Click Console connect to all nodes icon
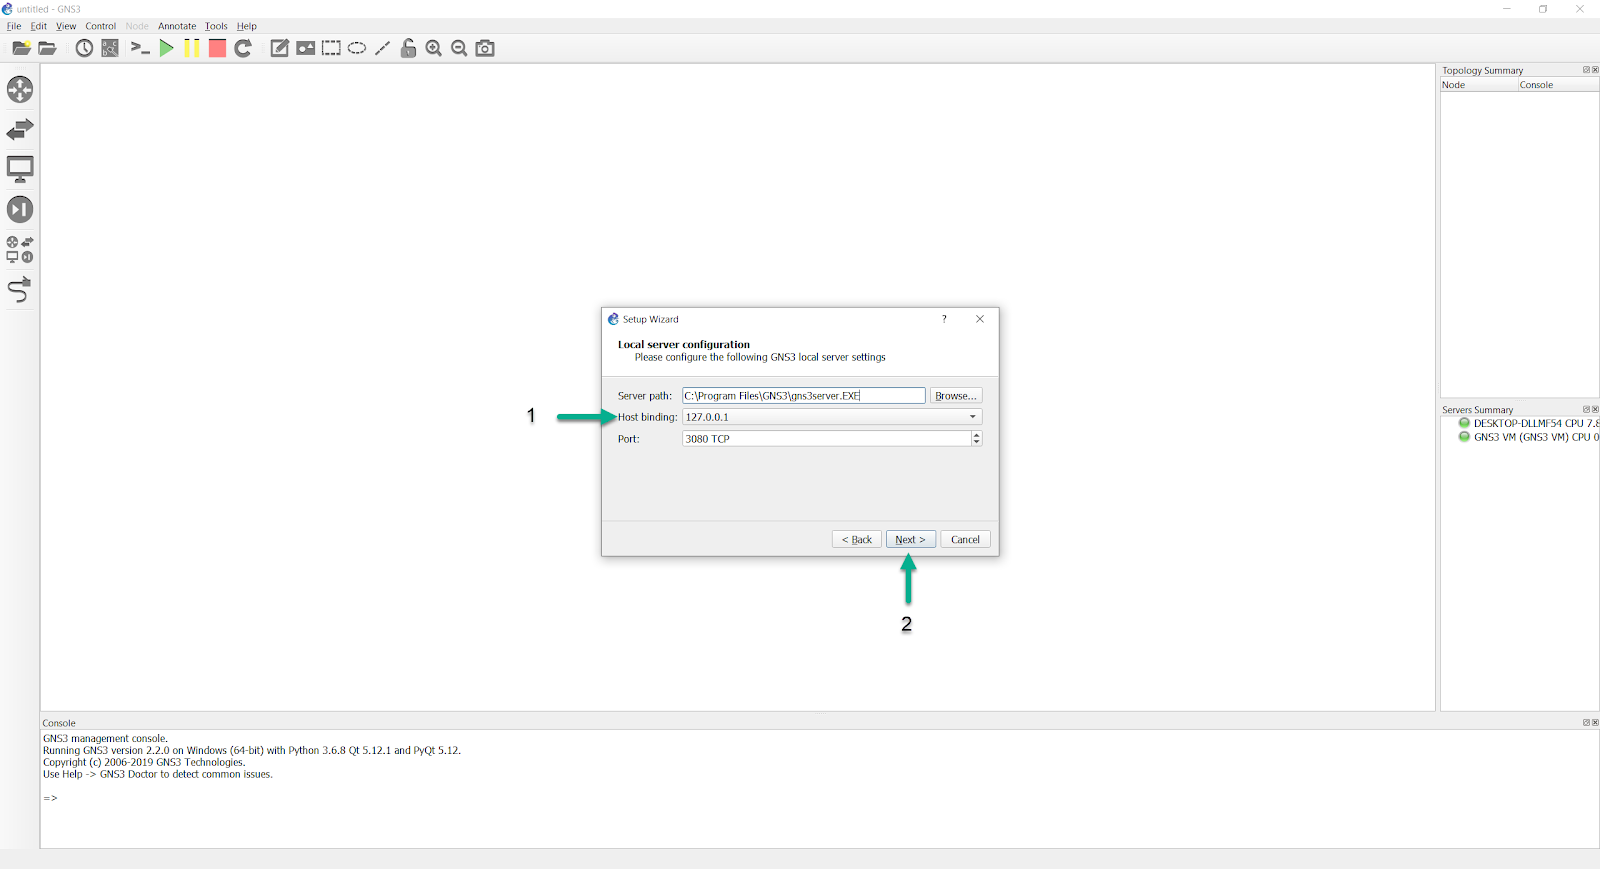Image resolution: width=1600 pixels, height=869 pixels. pyautogui.click(x=140, y=48)
